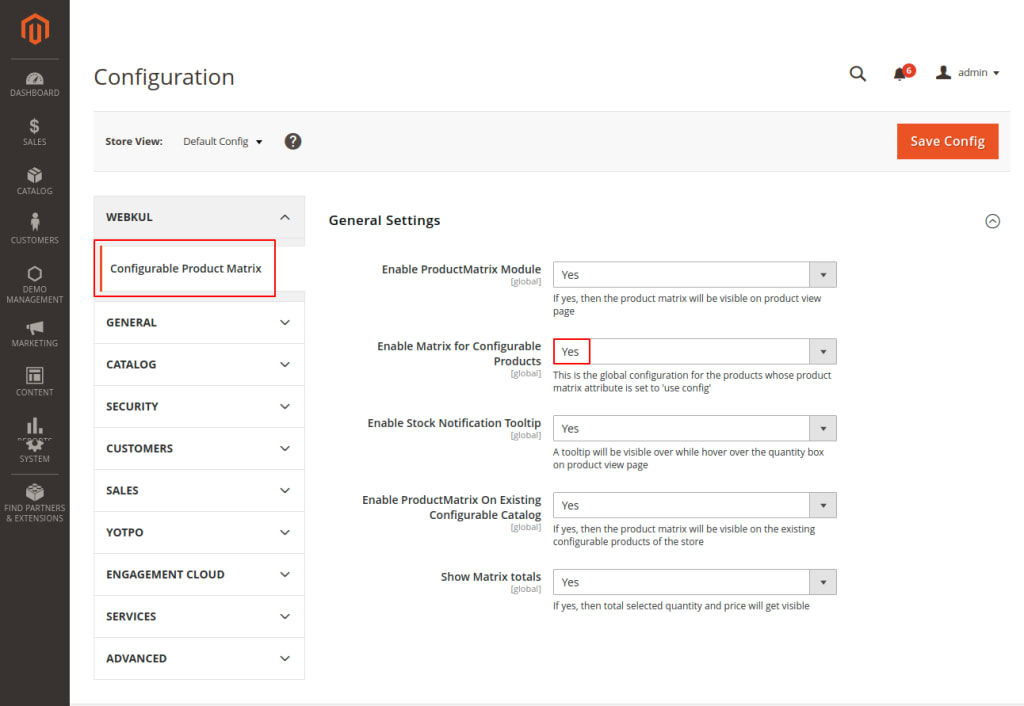Expand the Catalog configuration tab
This screenshot has height=706, width=1024.
(x=199, y=364)
